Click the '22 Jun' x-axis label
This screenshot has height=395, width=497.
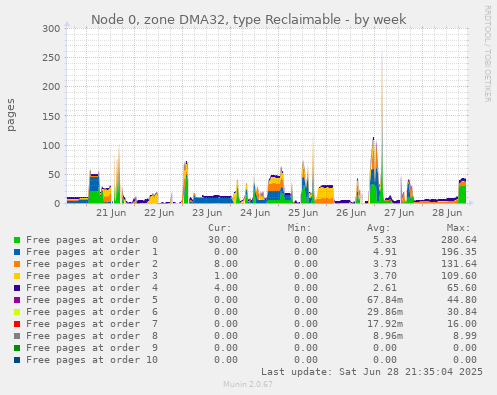[159, 213]
